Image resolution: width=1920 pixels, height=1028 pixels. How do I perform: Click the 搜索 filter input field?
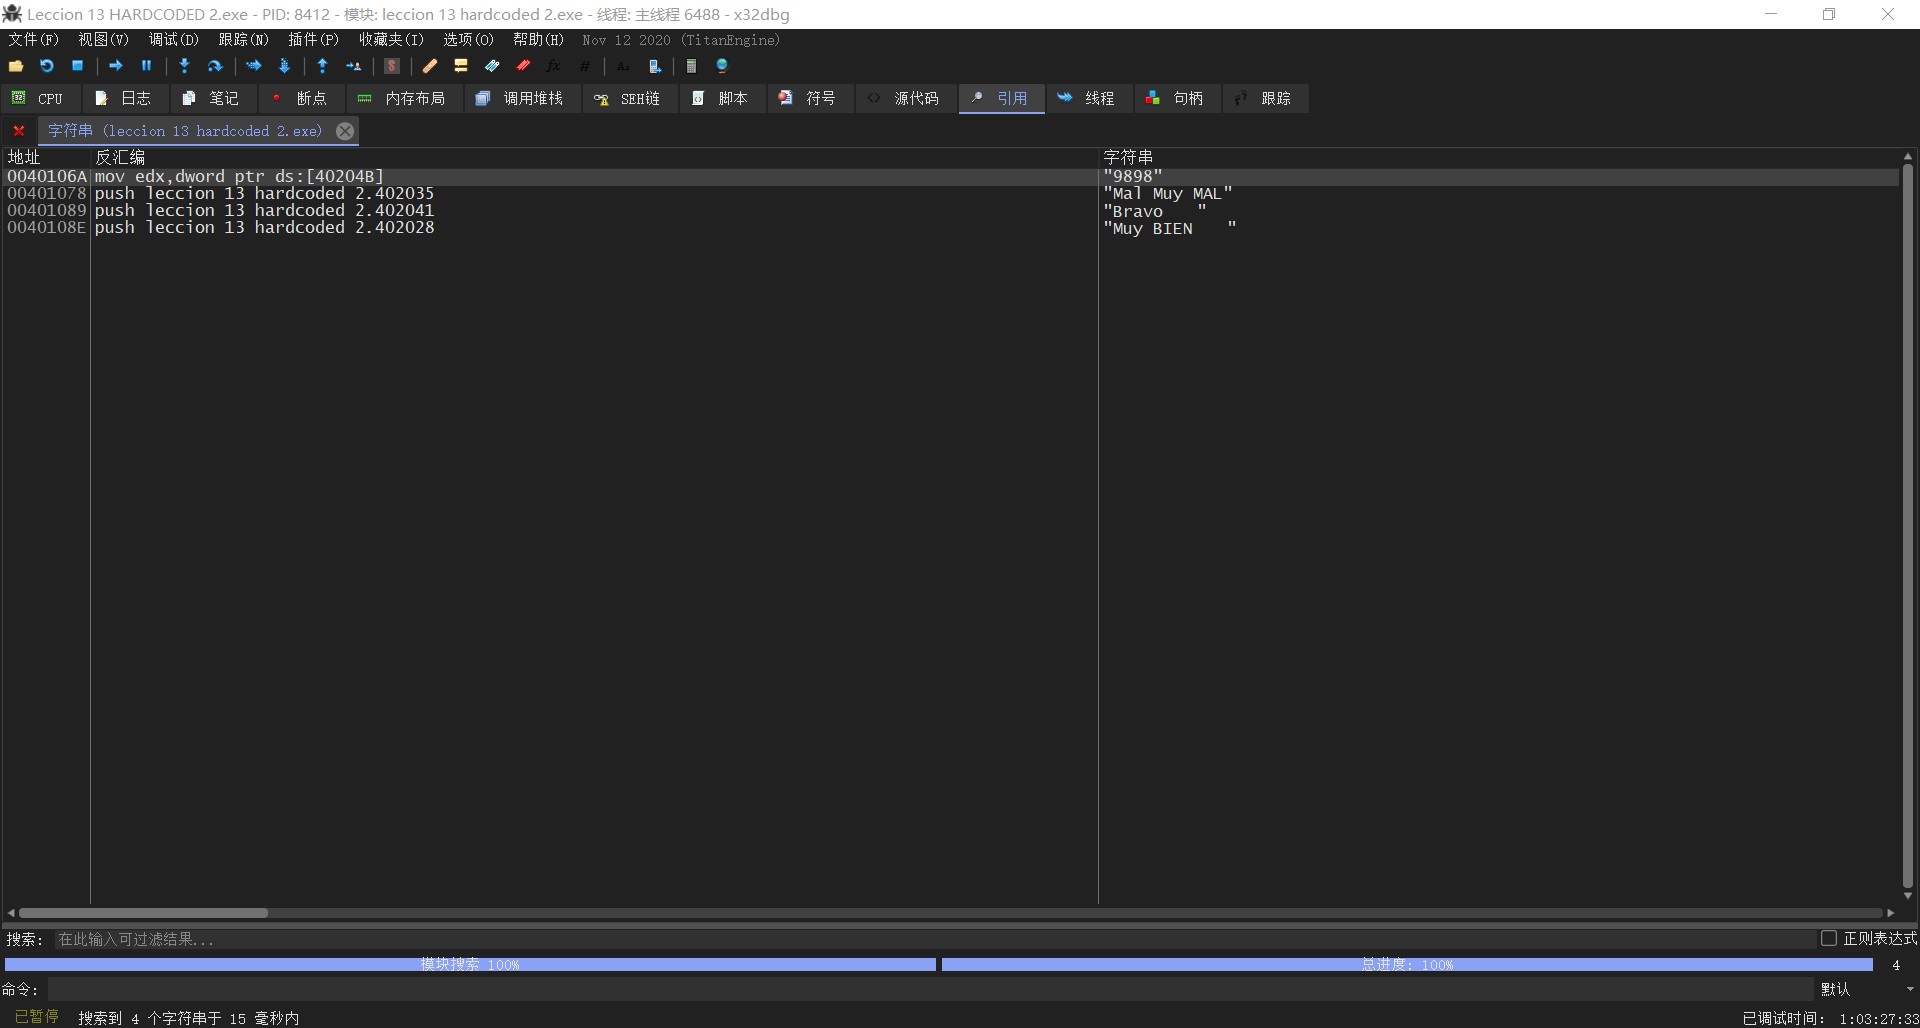click(x=933, y=939)
